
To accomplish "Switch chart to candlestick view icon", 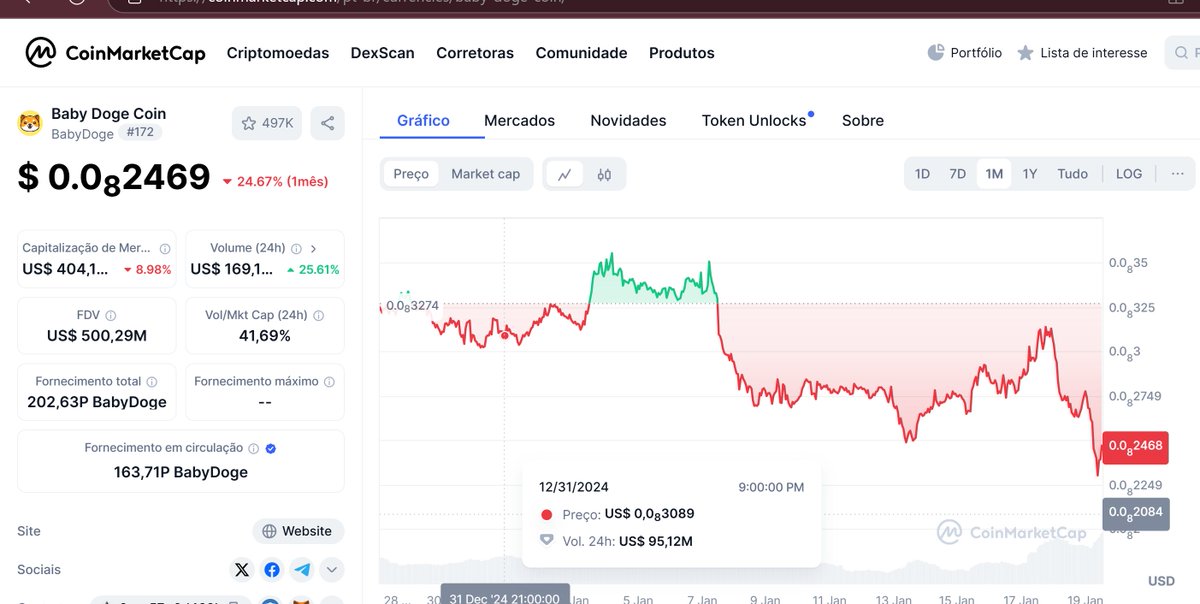I will click(x=604, y=174).
